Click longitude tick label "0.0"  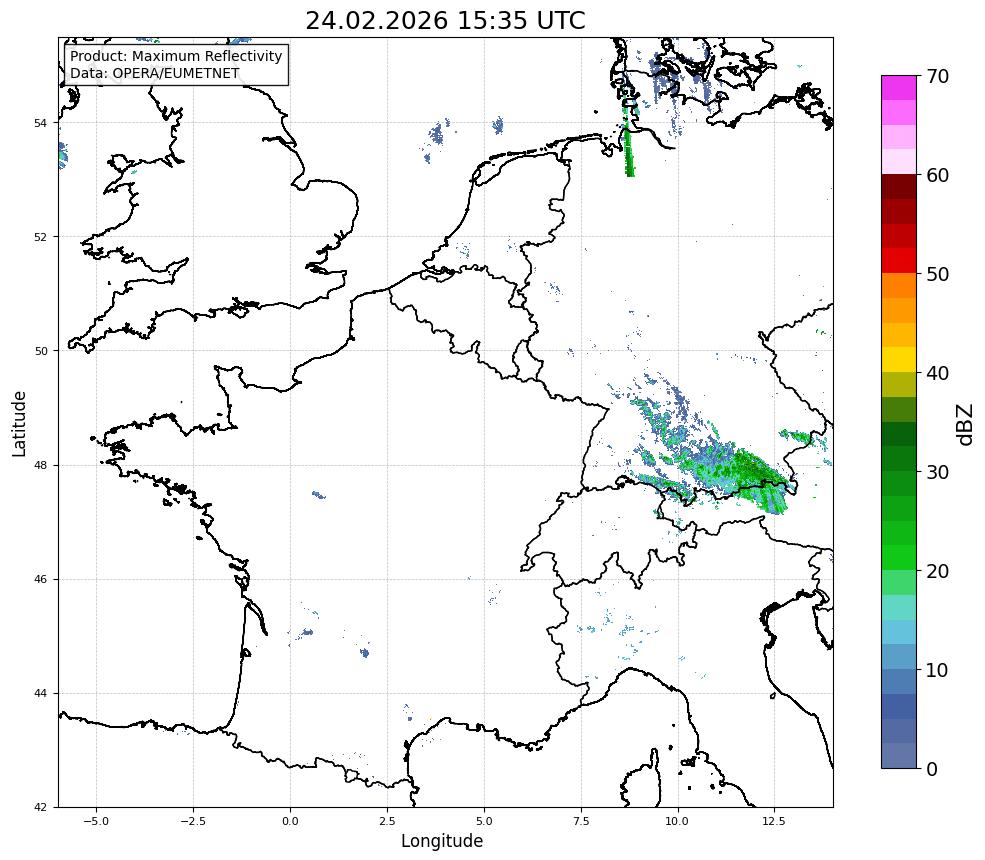(290, 821)
